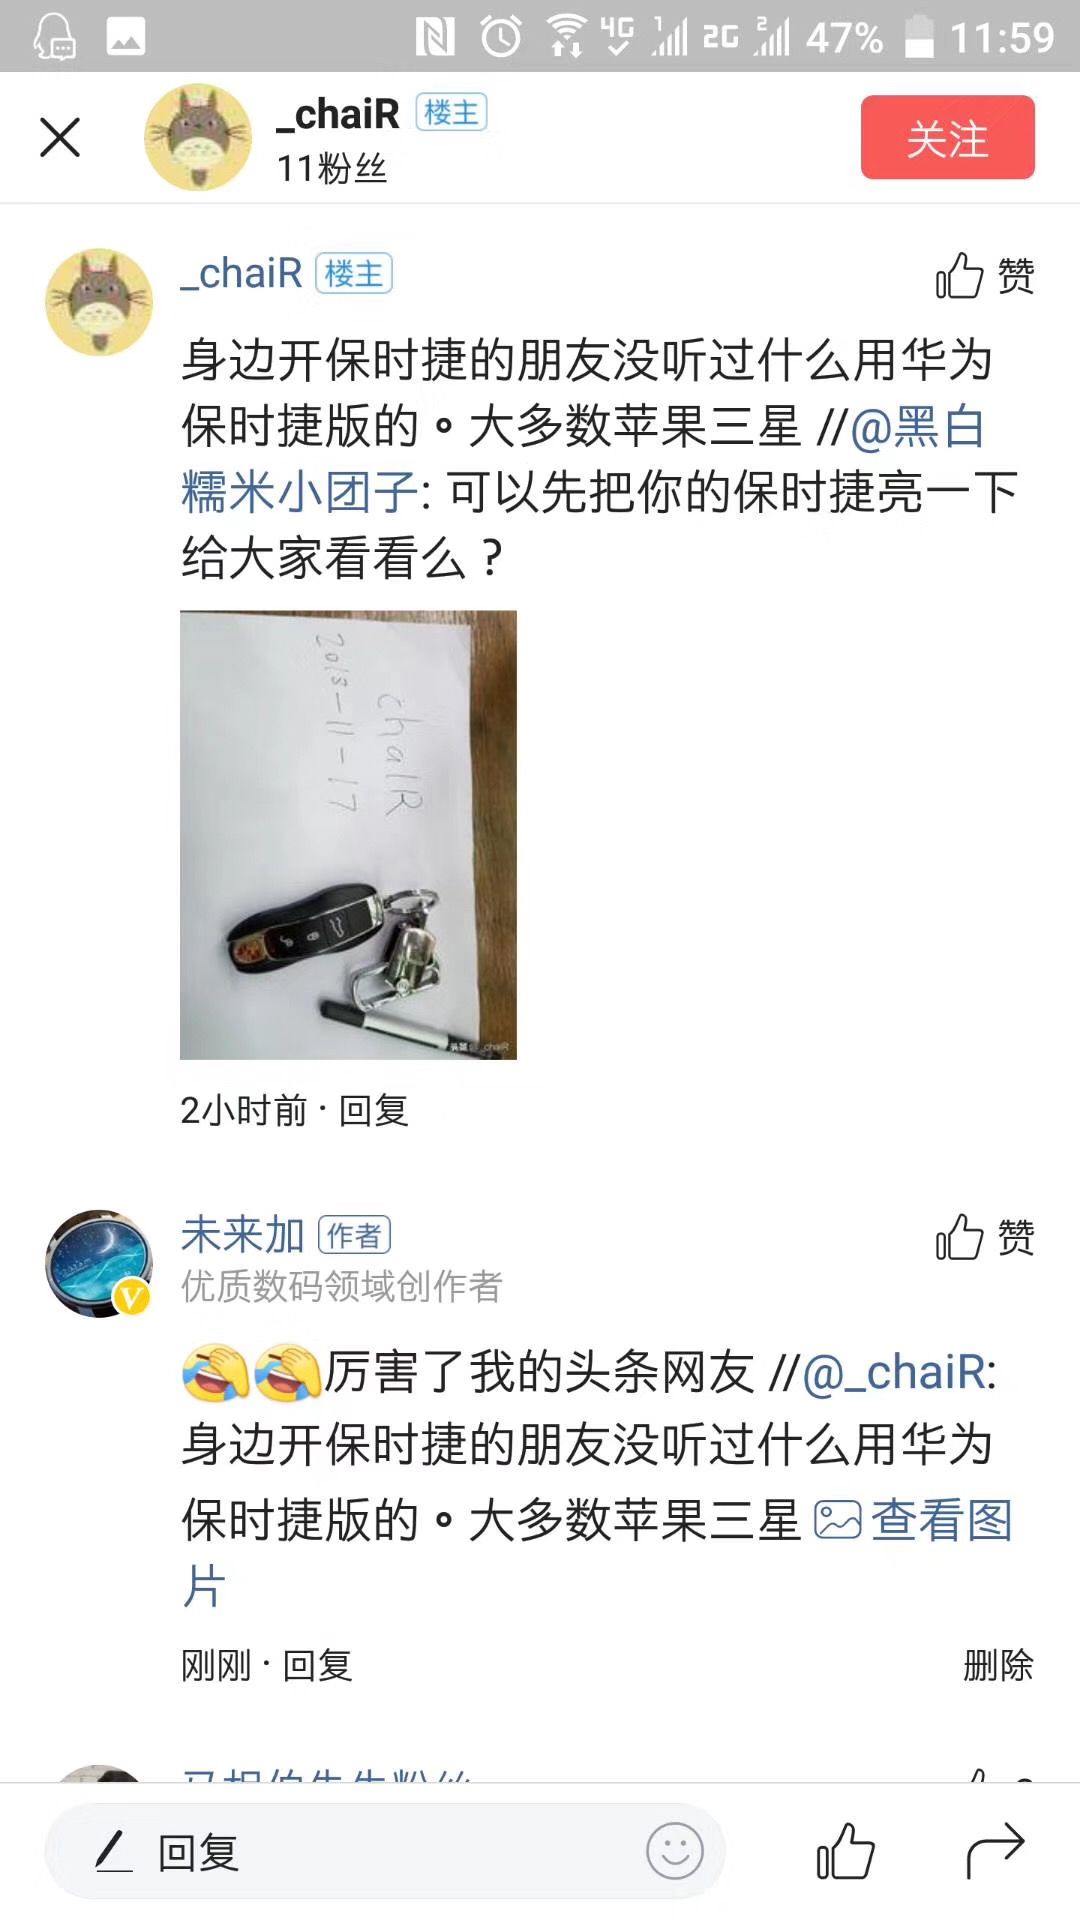Open 未来加's profile avatar
1080x1920 pixels.
point(99,1263)
